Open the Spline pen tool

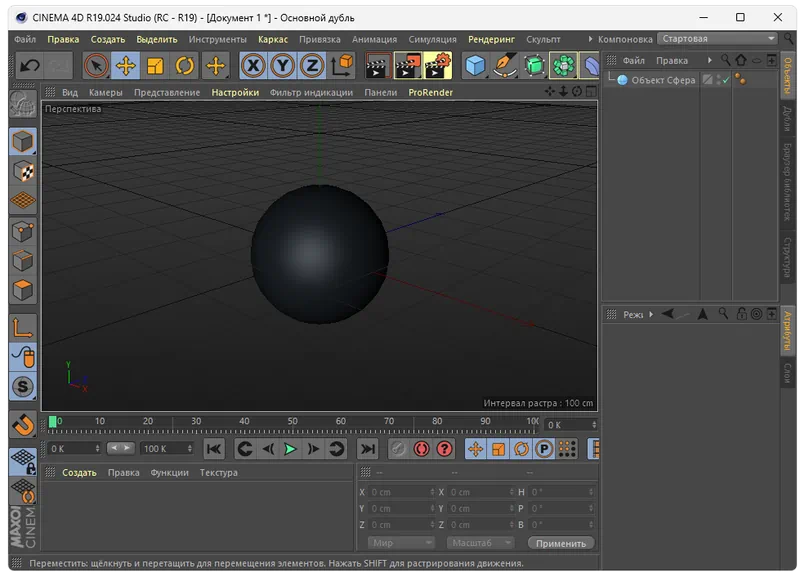[x=505, y=65]
